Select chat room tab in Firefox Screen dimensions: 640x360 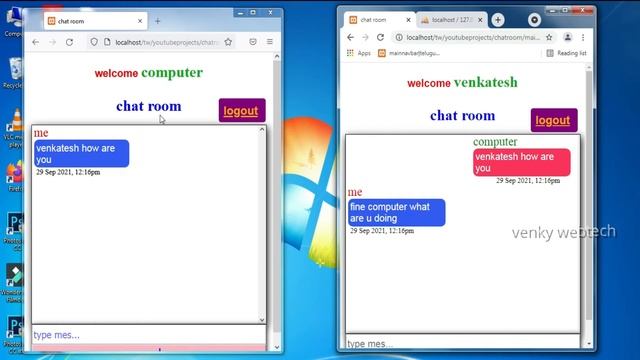96,21
